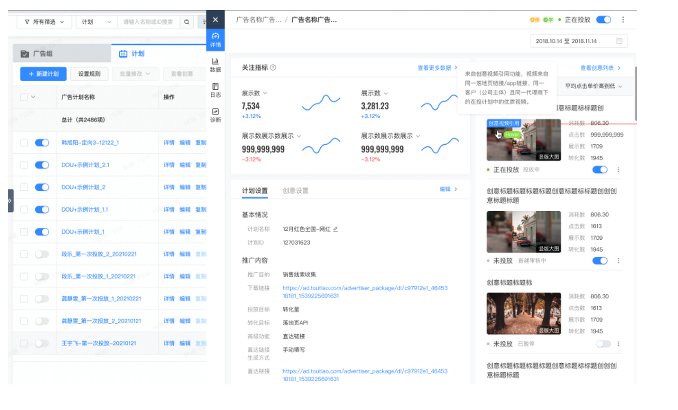Open the first creative street thumbnail
678x410 pixels.
point(524,140)
